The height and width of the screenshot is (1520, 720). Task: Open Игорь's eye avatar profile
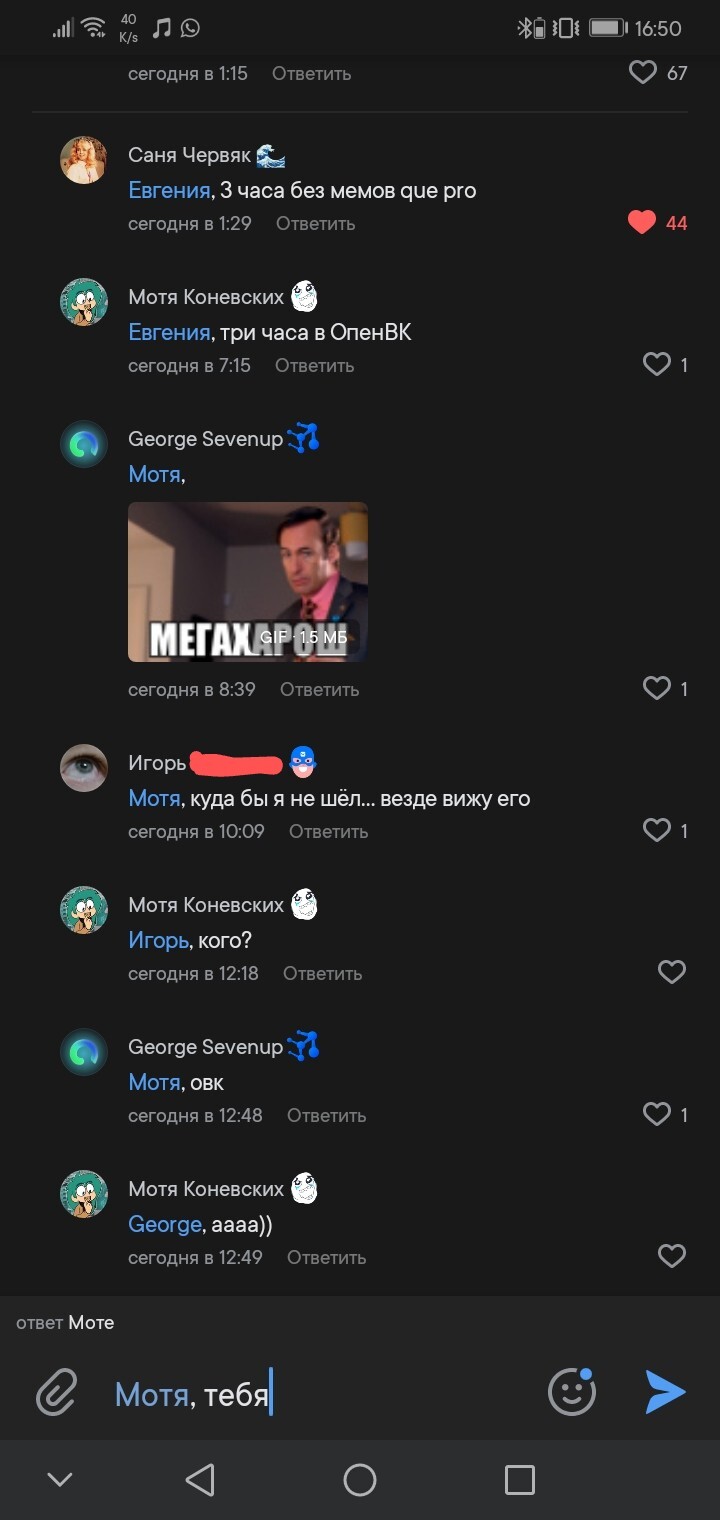click(x=84, y=767)
